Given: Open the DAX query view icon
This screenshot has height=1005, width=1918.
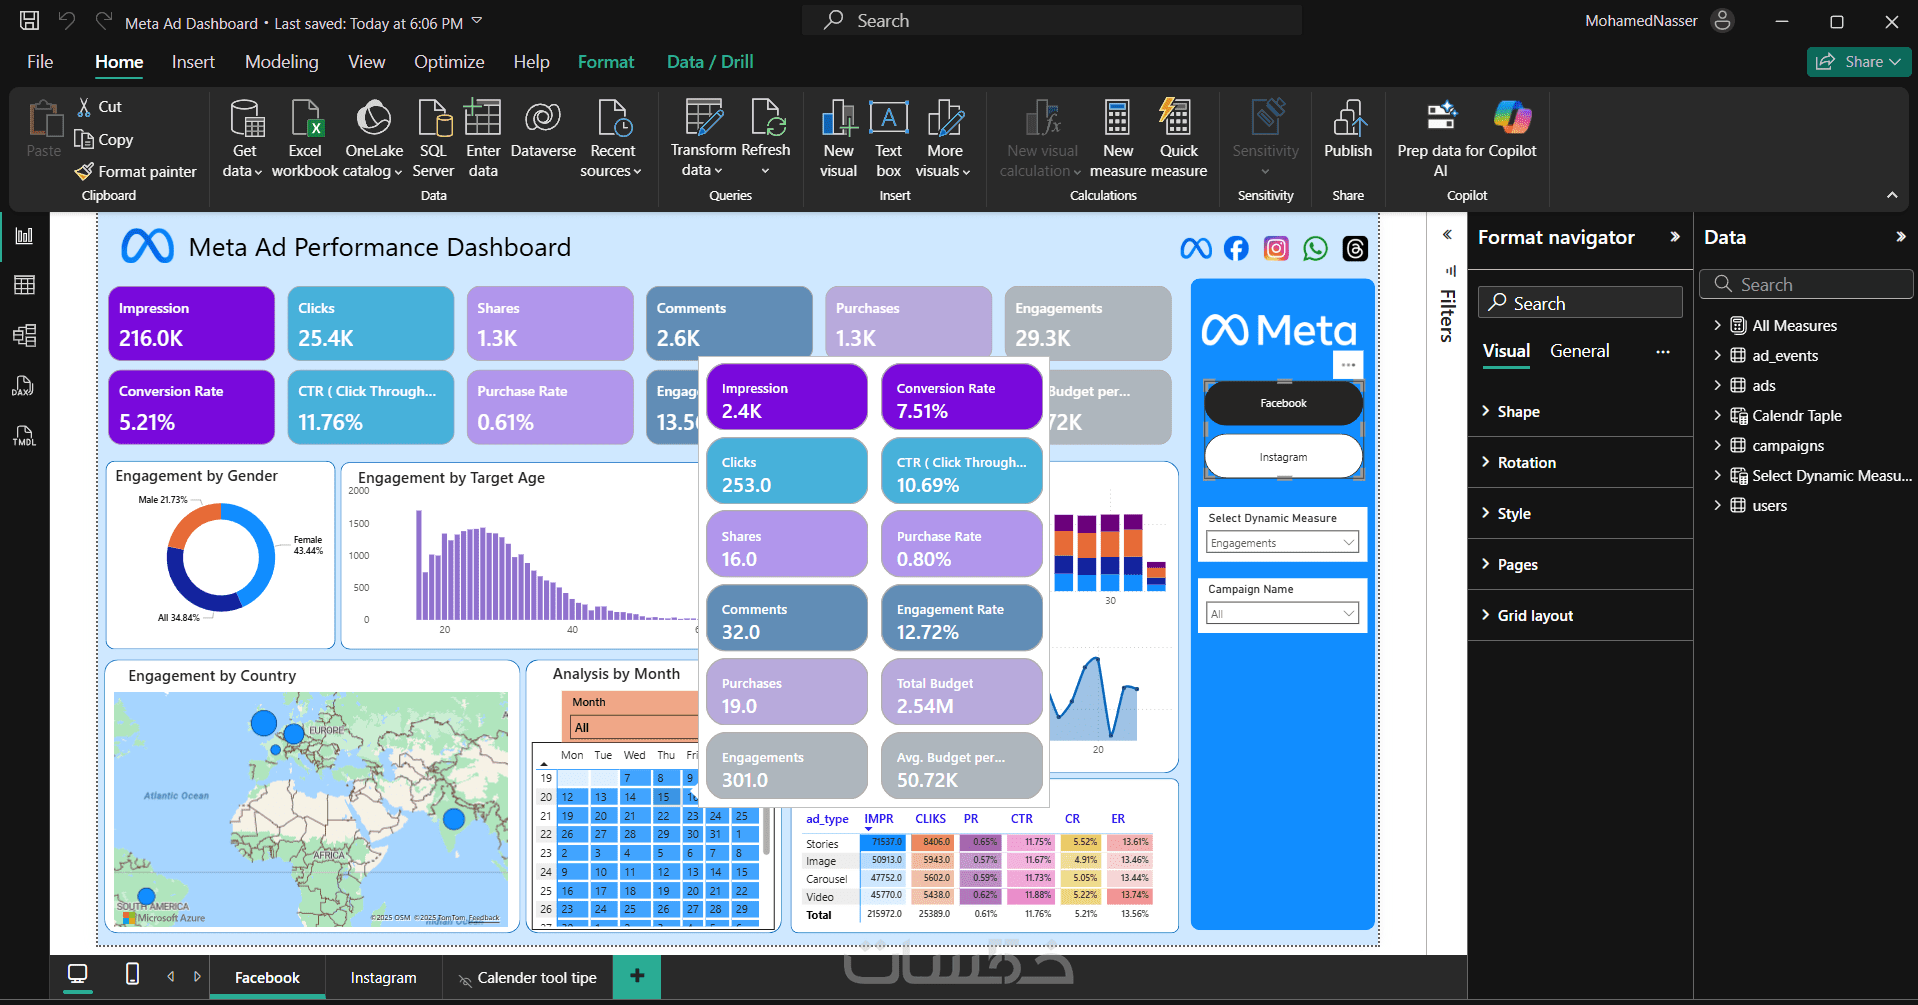Looking at the screenshot, I should tap(24, 386).
